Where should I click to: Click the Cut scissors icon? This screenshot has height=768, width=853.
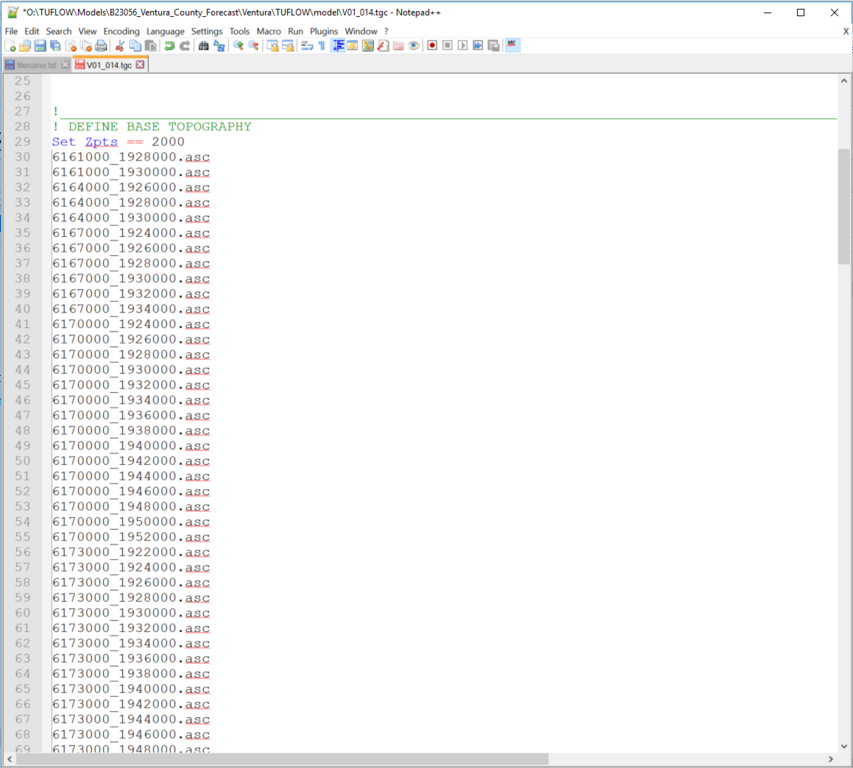click(x=120, y=46)
